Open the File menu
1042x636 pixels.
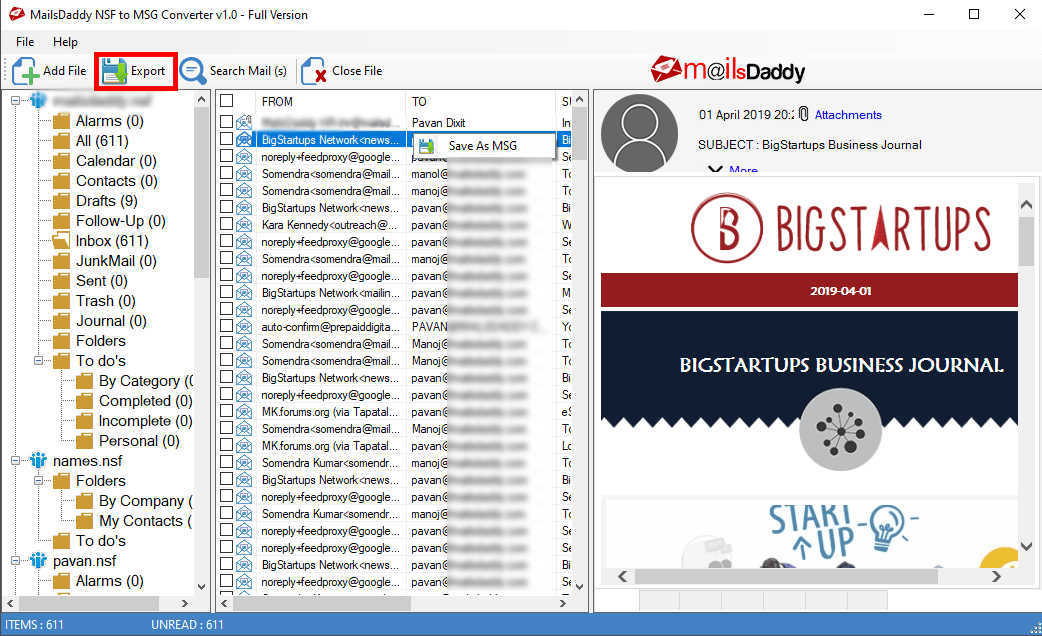[25, 42]
